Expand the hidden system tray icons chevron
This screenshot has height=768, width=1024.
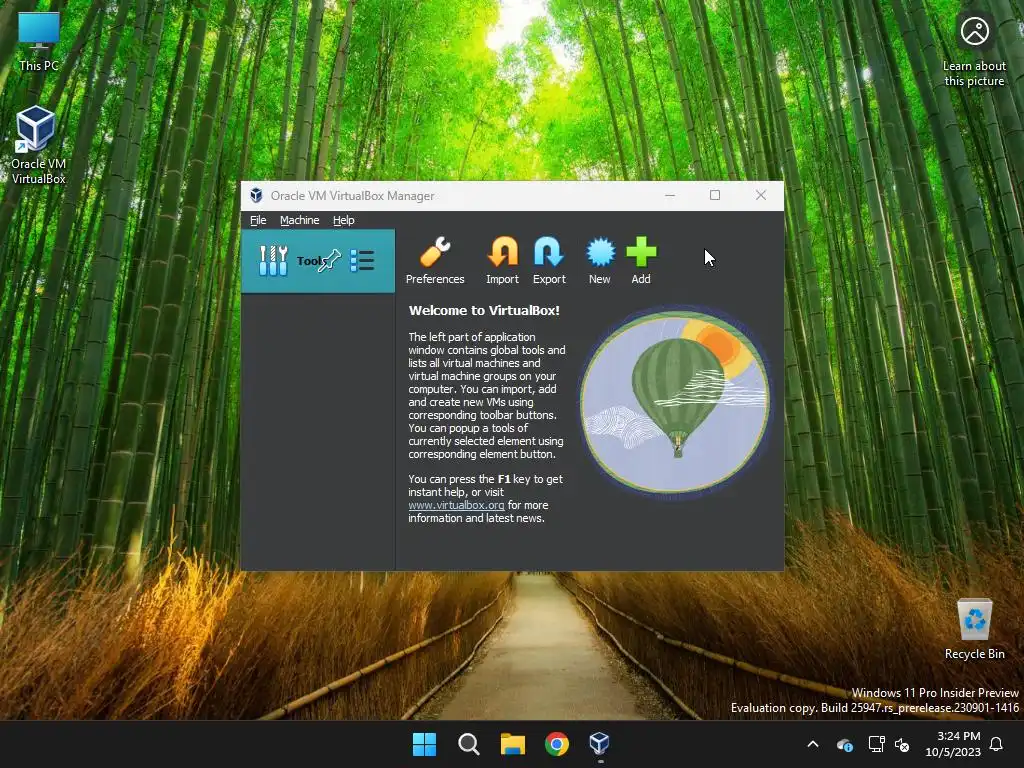813,744
